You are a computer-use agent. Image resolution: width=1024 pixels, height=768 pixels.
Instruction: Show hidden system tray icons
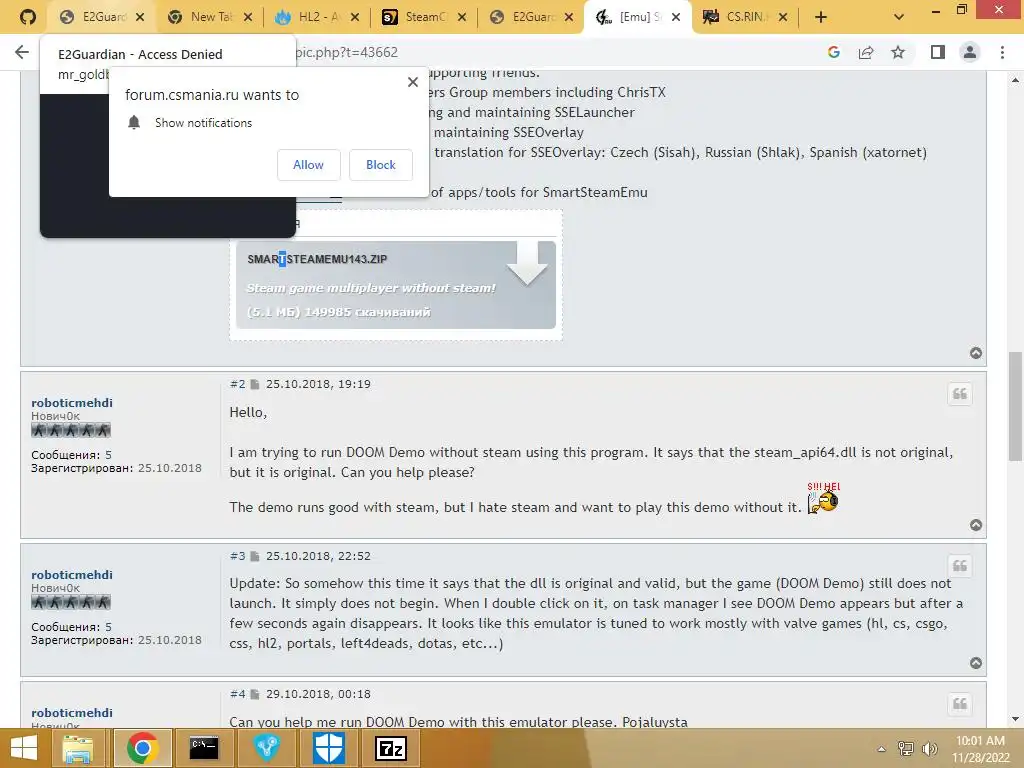click(x=881, y=749)
